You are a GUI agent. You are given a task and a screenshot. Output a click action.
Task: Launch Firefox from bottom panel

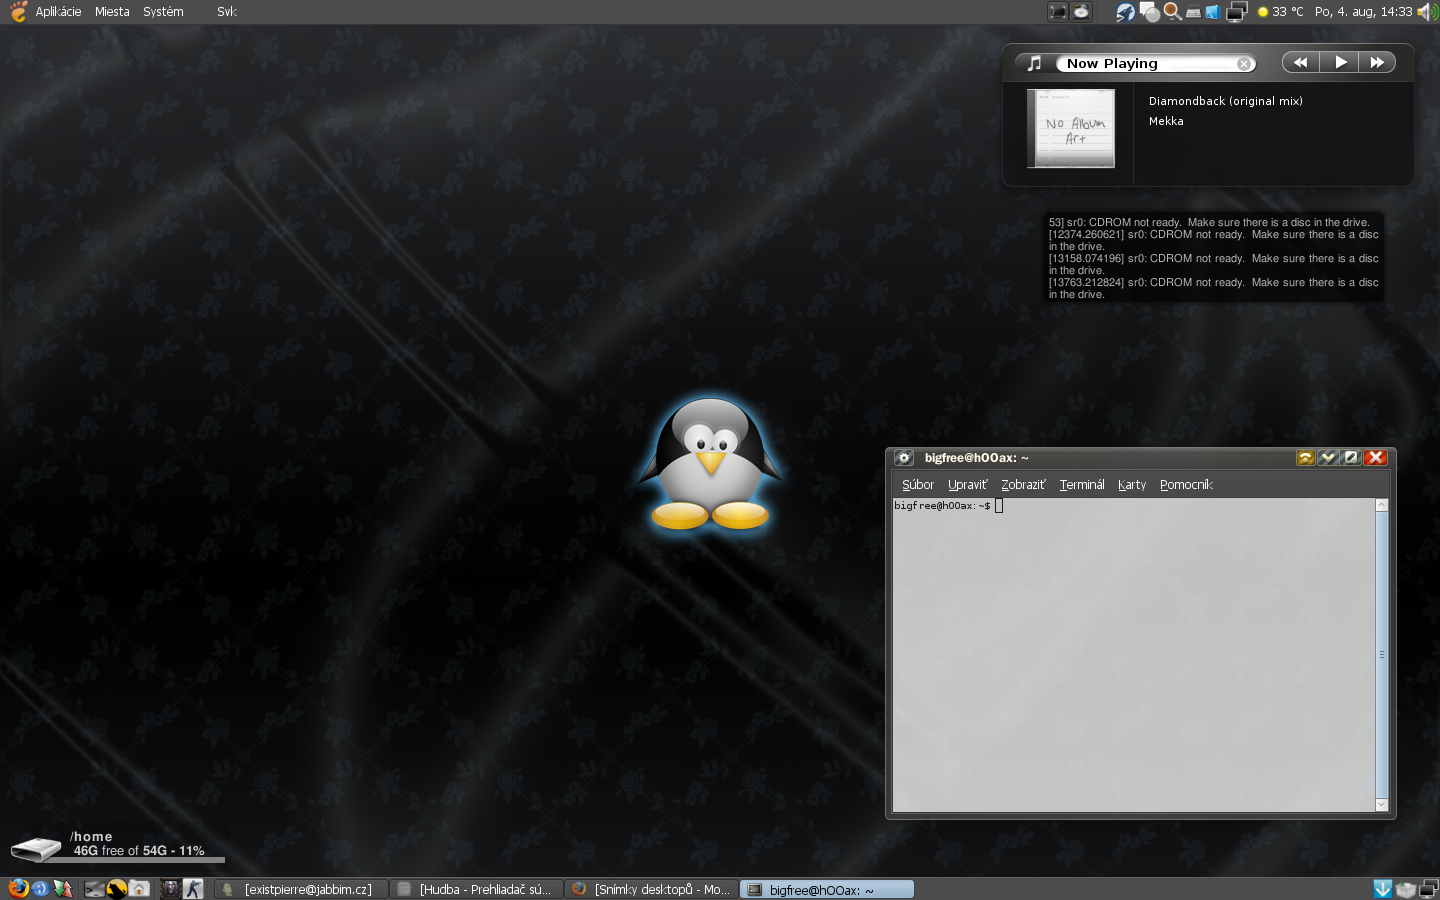coord(18,888)
